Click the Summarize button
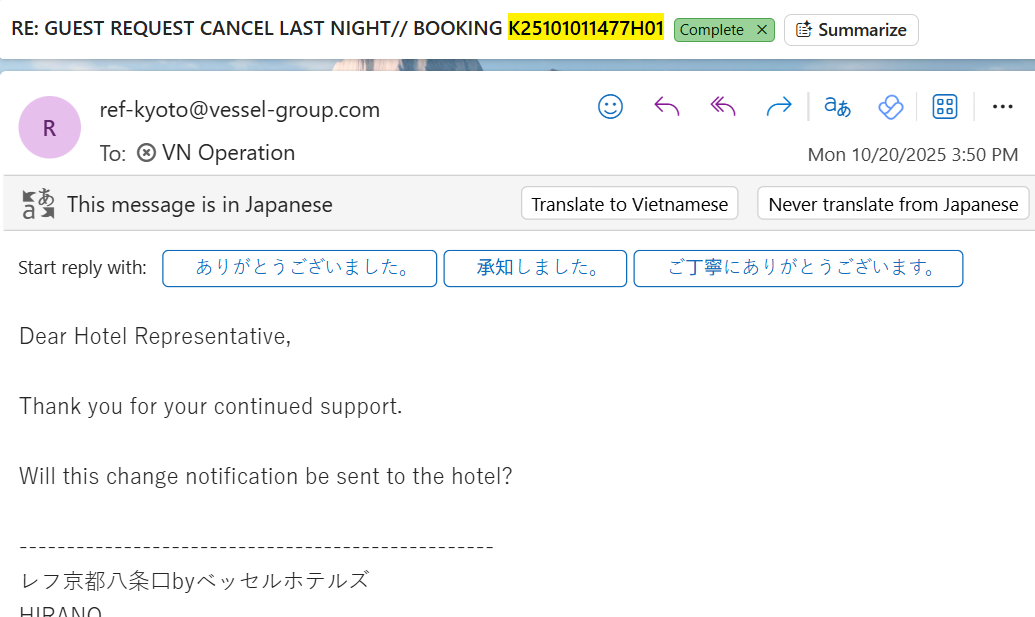1035x617 pixels. point(851,30)
